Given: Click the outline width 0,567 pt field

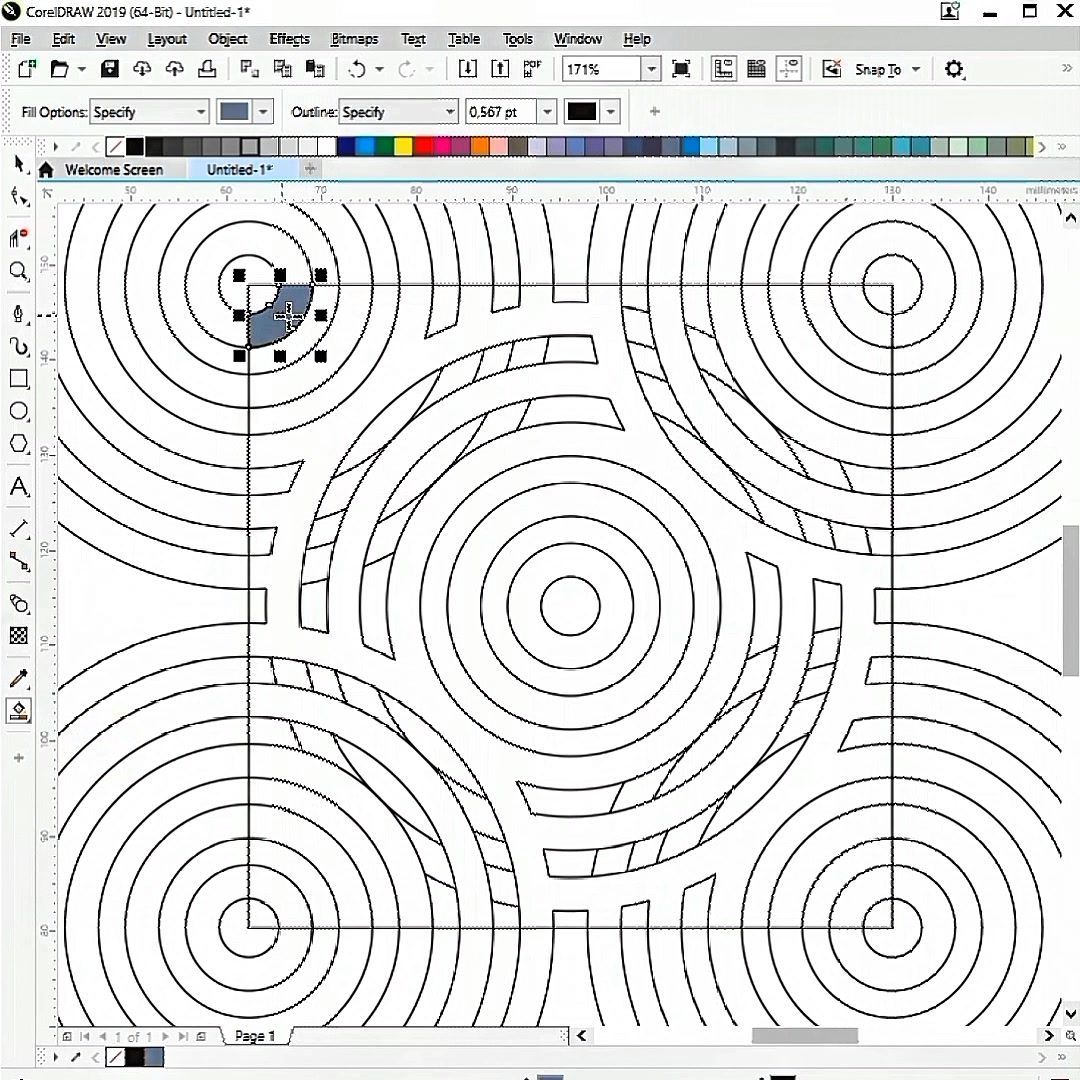Looking at the screenshot, I should 501,112.
